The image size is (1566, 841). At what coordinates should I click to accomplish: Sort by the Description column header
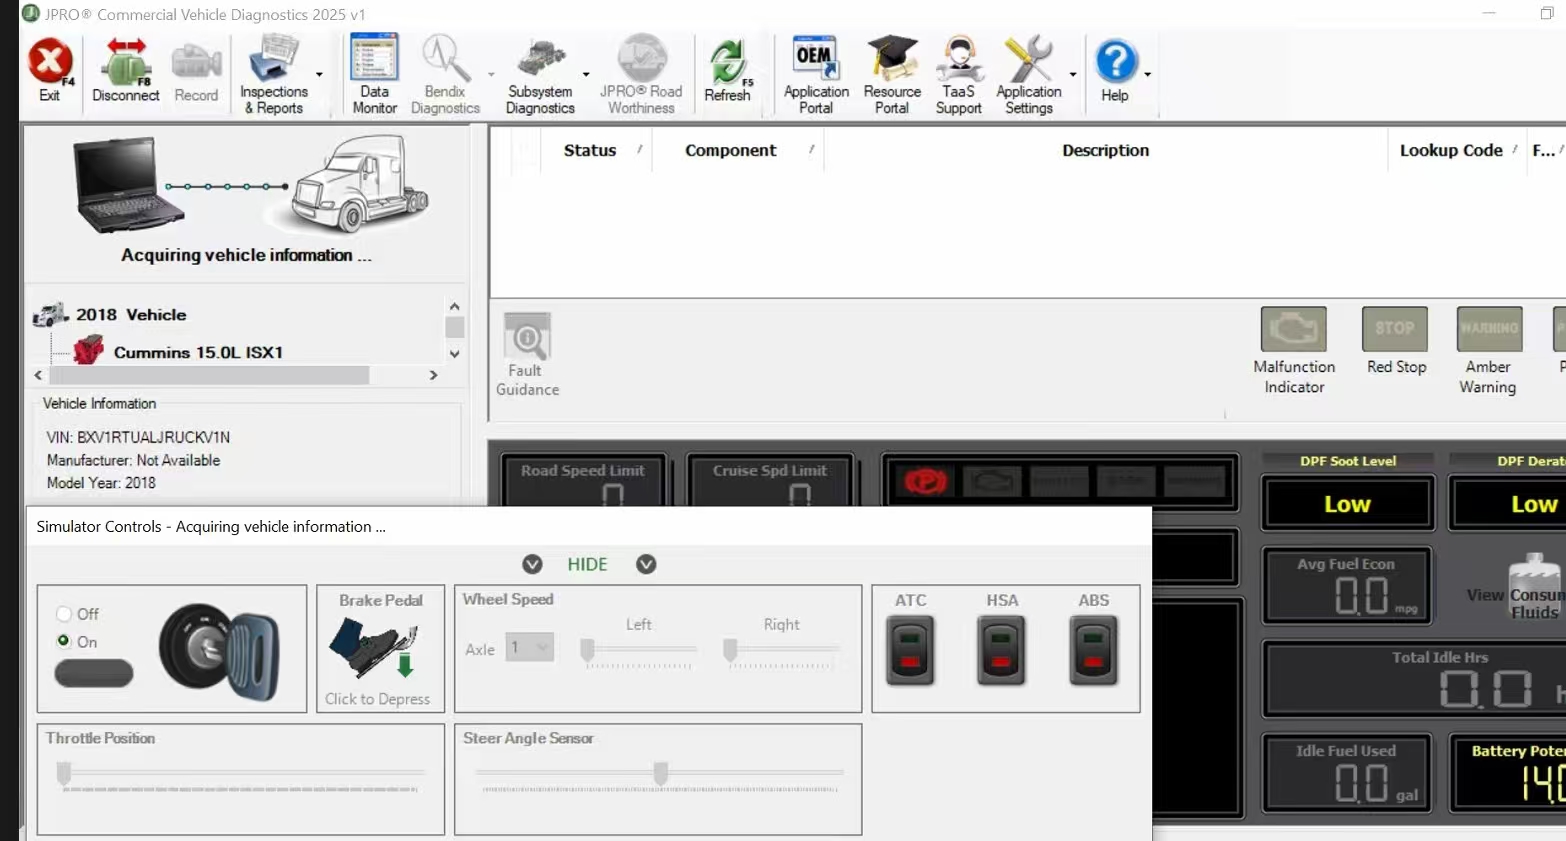tap(1105, 150)
